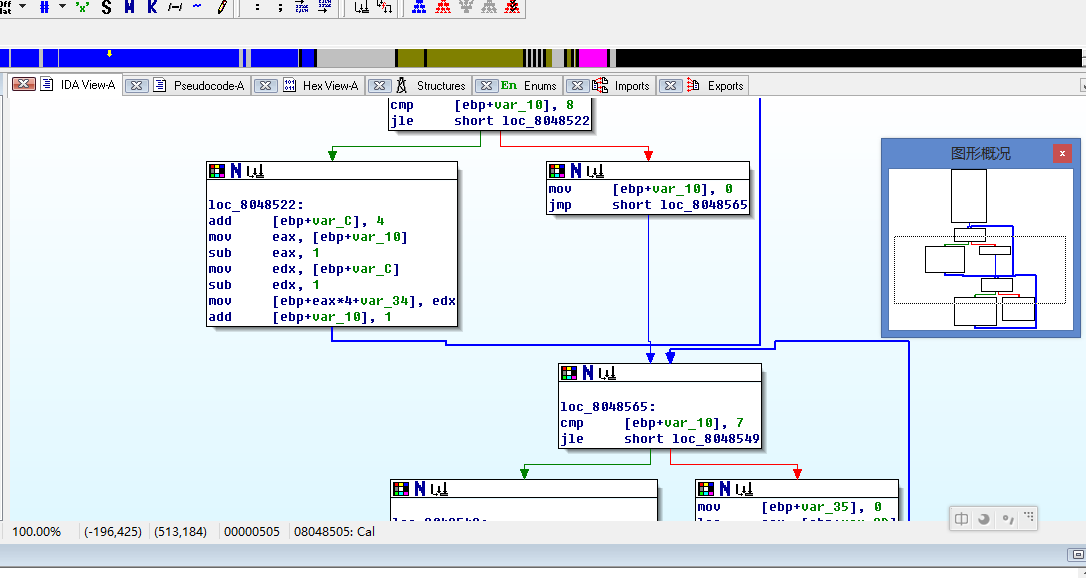Close the Structures tab
This screenshot has height=578, width=1086.
pos(379,86)
